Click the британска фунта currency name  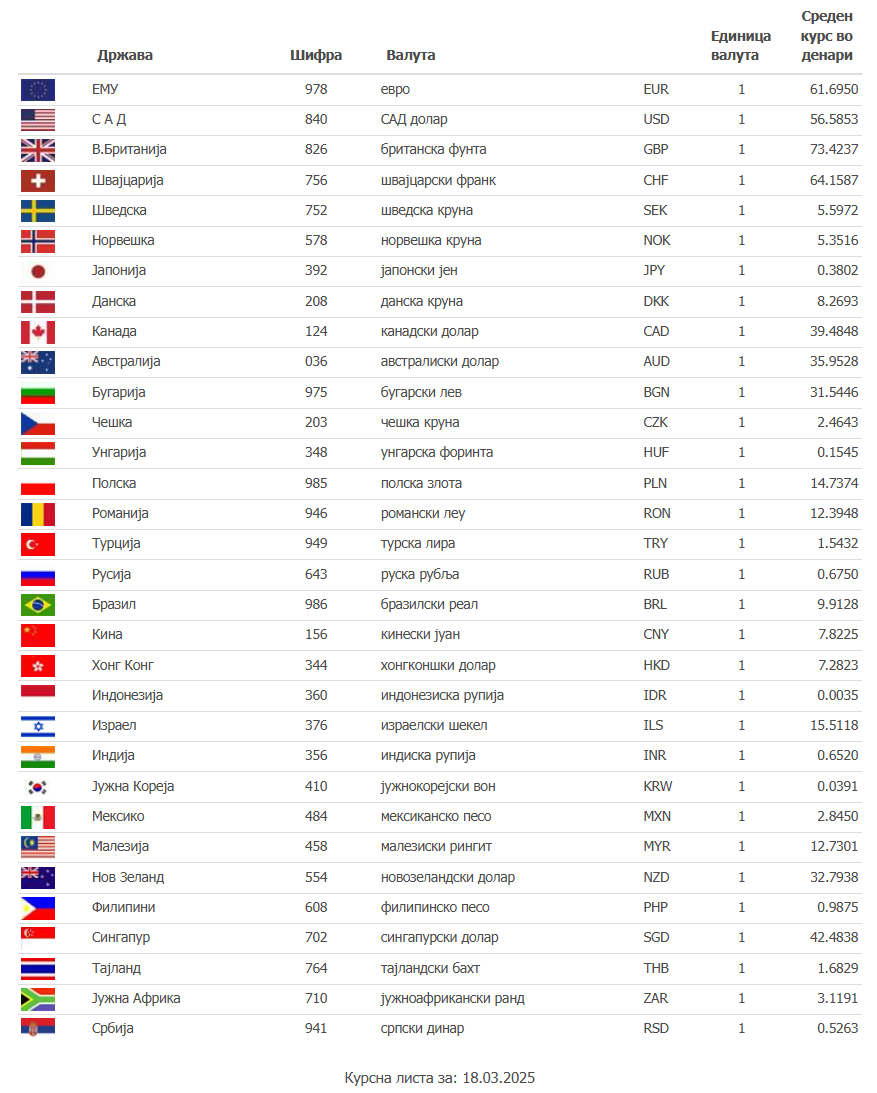[x=433, y=150]
